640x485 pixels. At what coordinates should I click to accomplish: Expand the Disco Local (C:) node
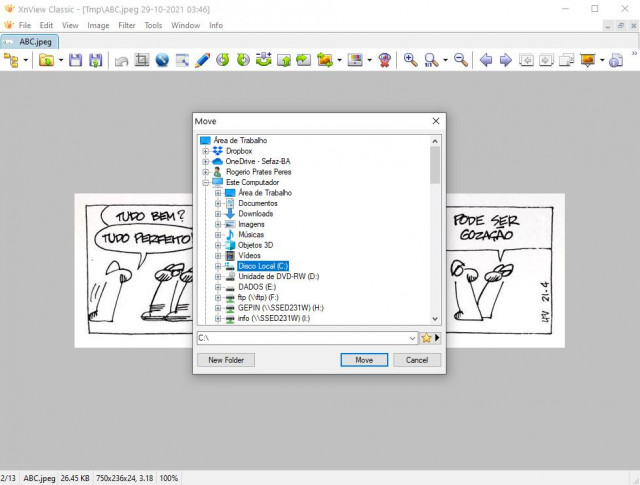coord(218,266)
